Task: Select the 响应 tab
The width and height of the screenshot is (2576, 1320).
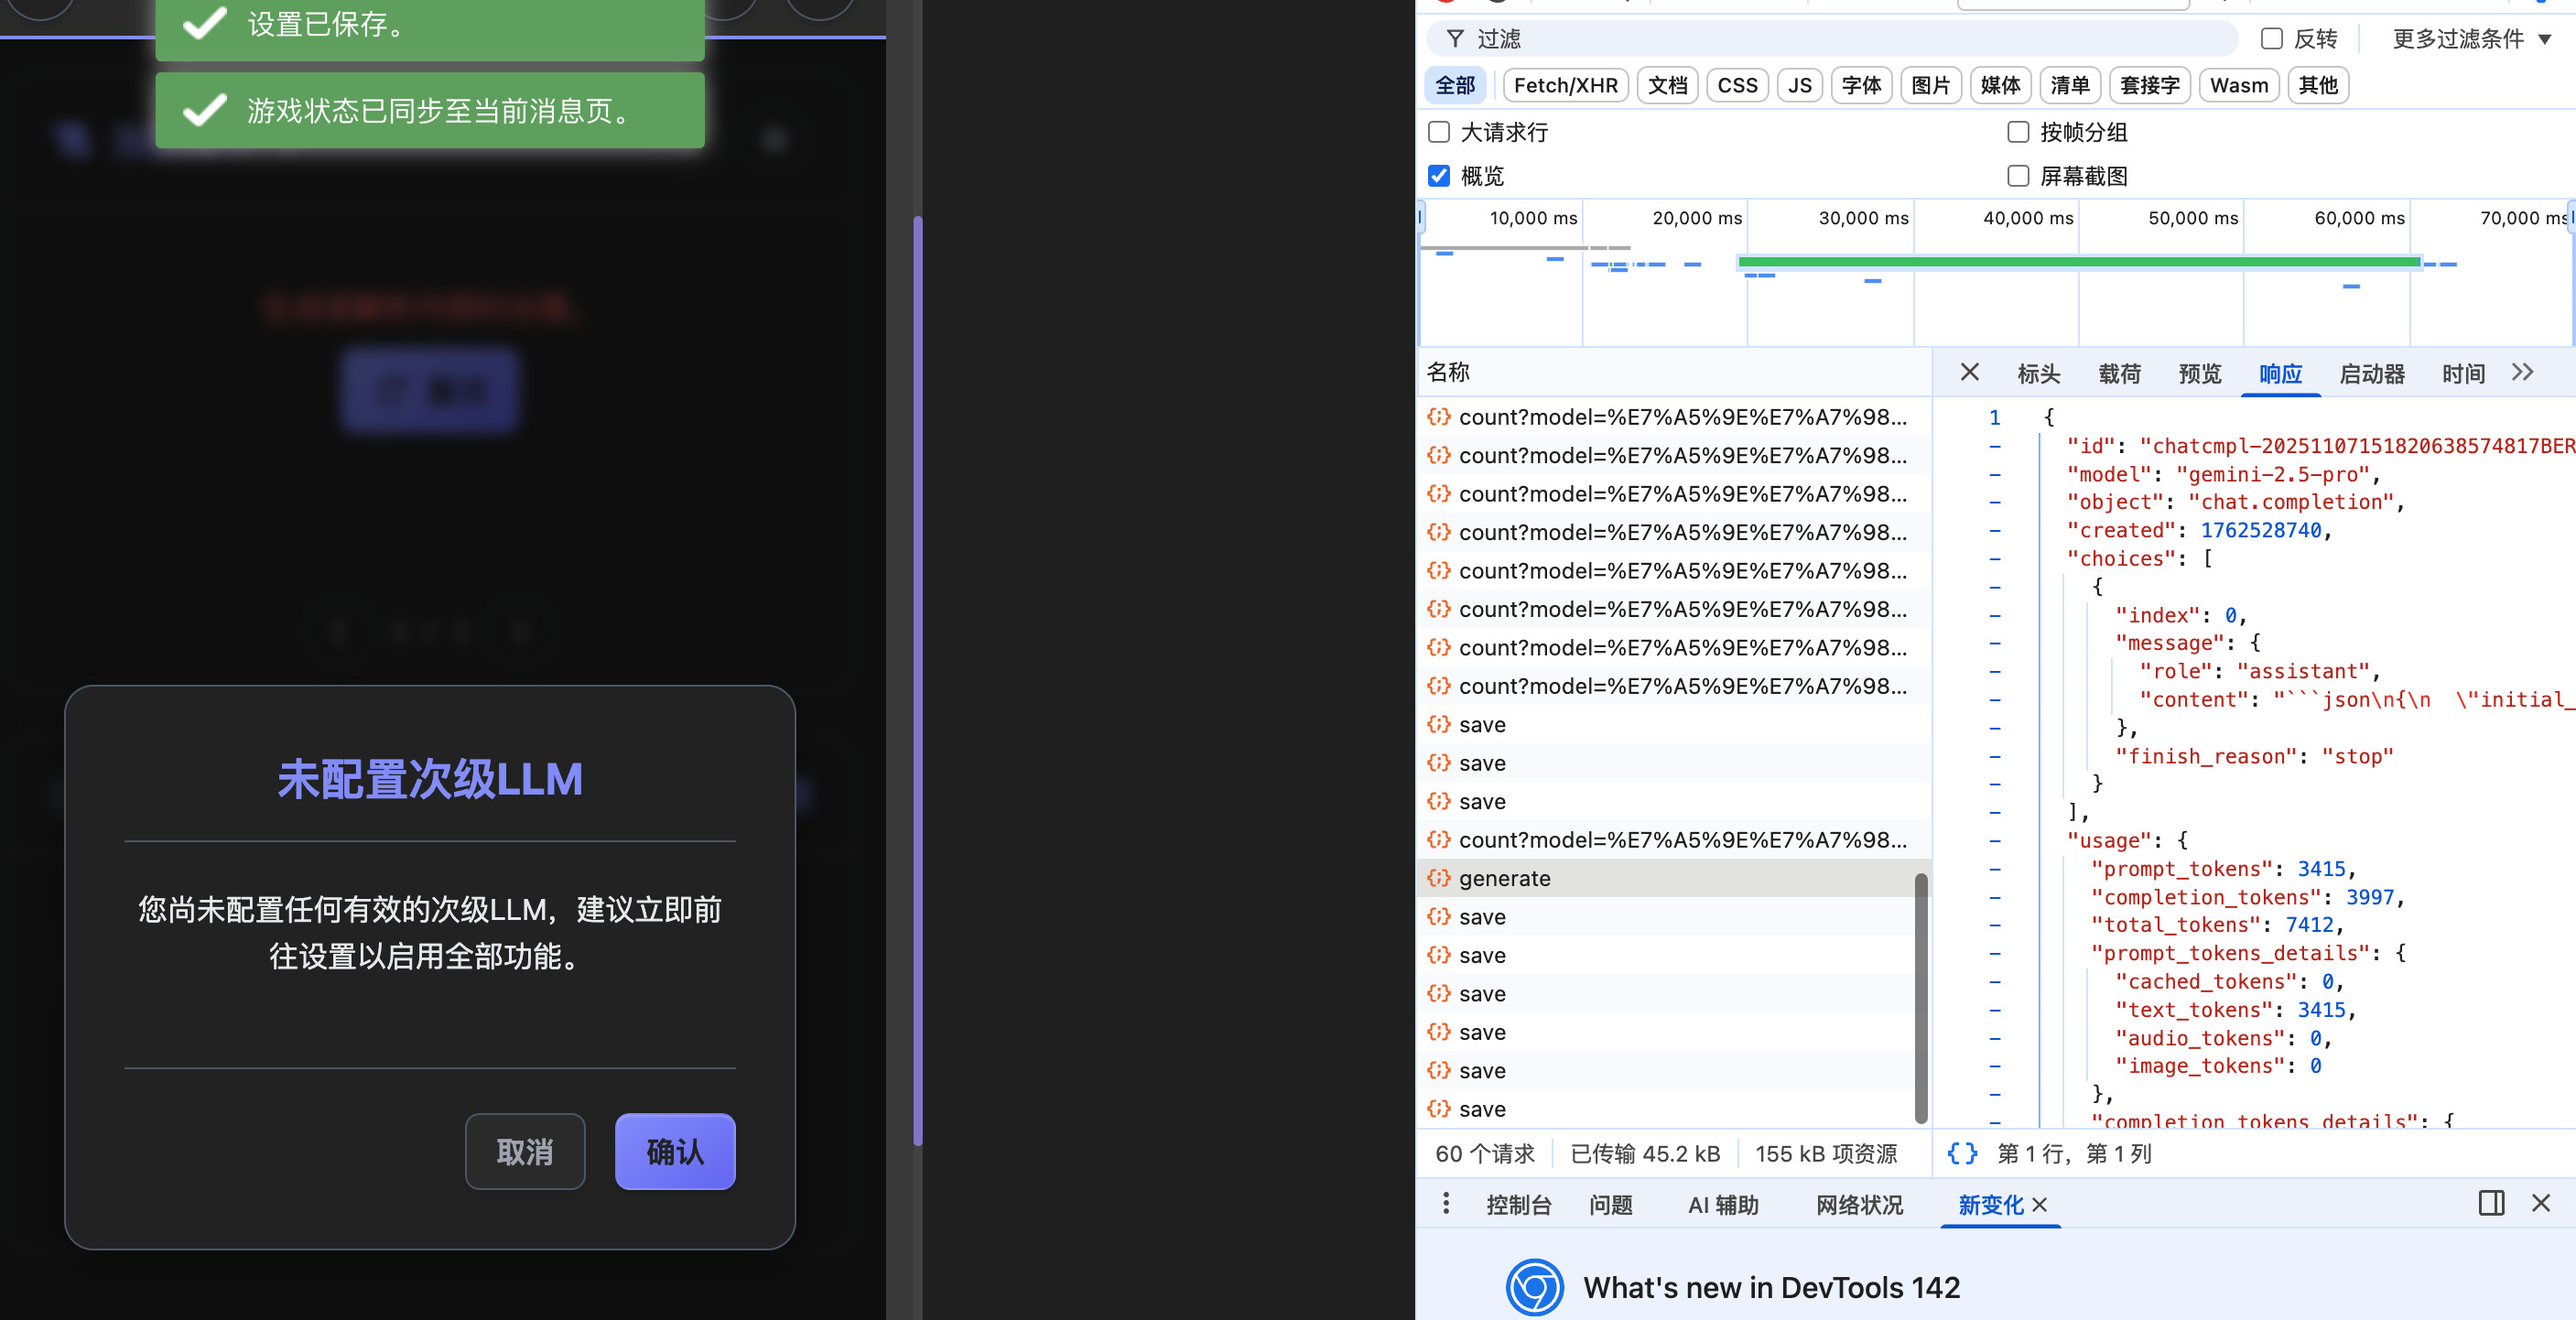Action: point(2280,373)
